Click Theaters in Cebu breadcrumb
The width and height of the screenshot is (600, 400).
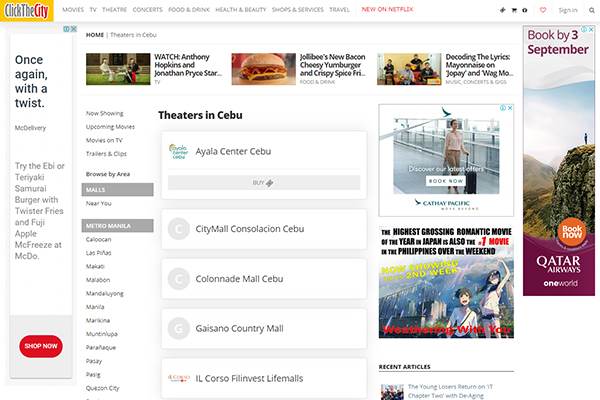tap(133, 35)
